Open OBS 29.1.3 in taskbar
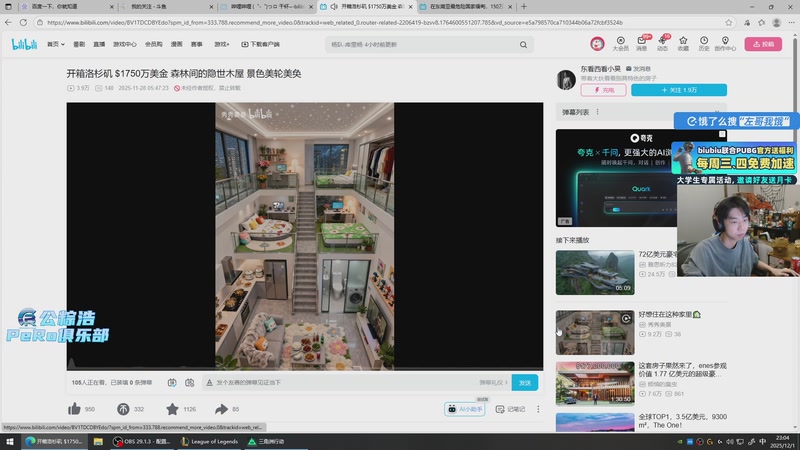800x450 pixels. tap(142, 441)
